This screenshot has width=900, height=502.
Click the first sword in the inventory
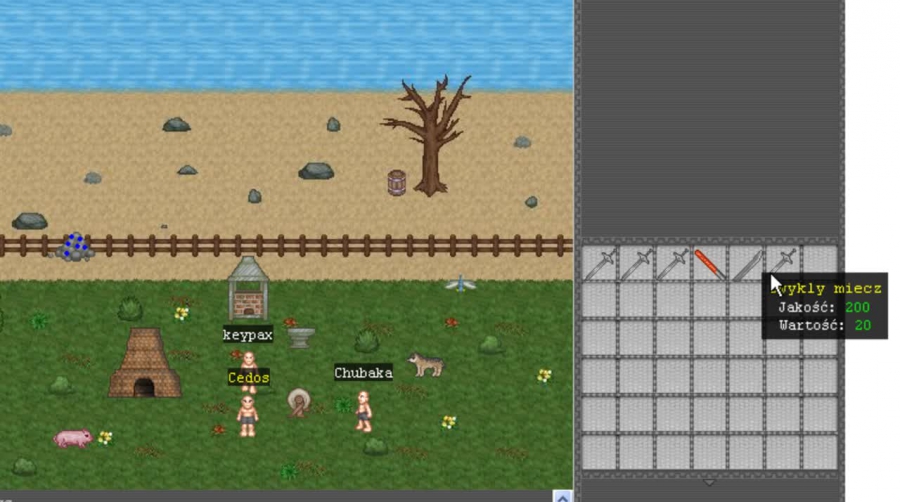(x=600, y=264)
